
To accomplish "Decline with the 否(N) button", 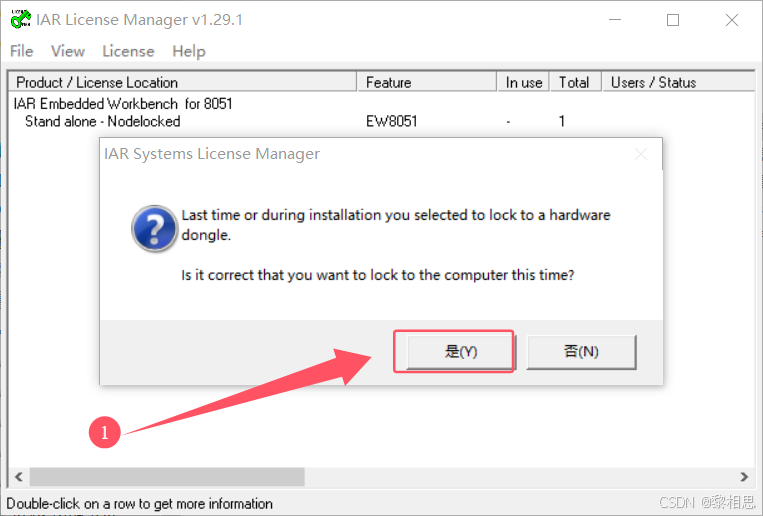I will click(581, 351).
